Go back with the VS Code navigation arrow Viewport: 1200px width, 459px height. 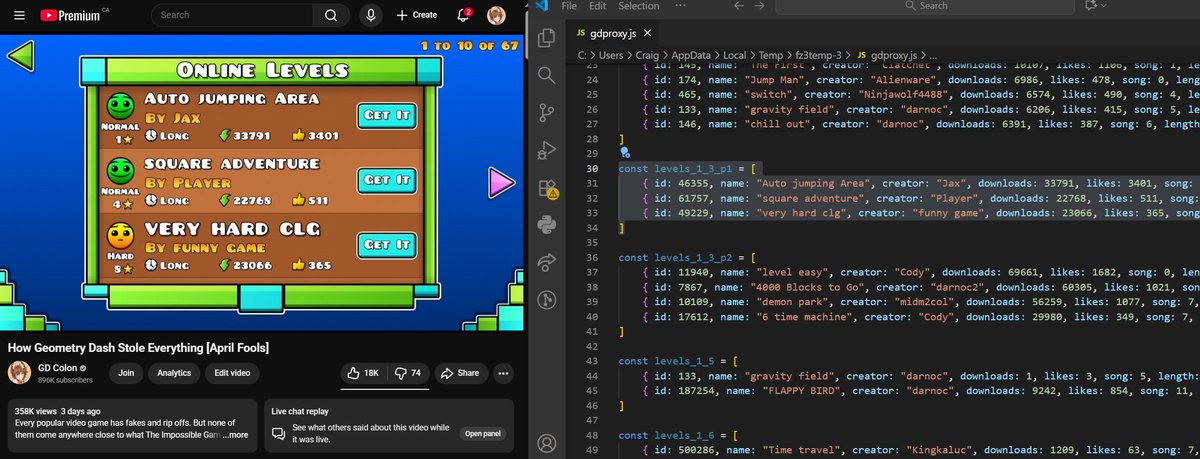pyautogui.click(x=741, y=6)
